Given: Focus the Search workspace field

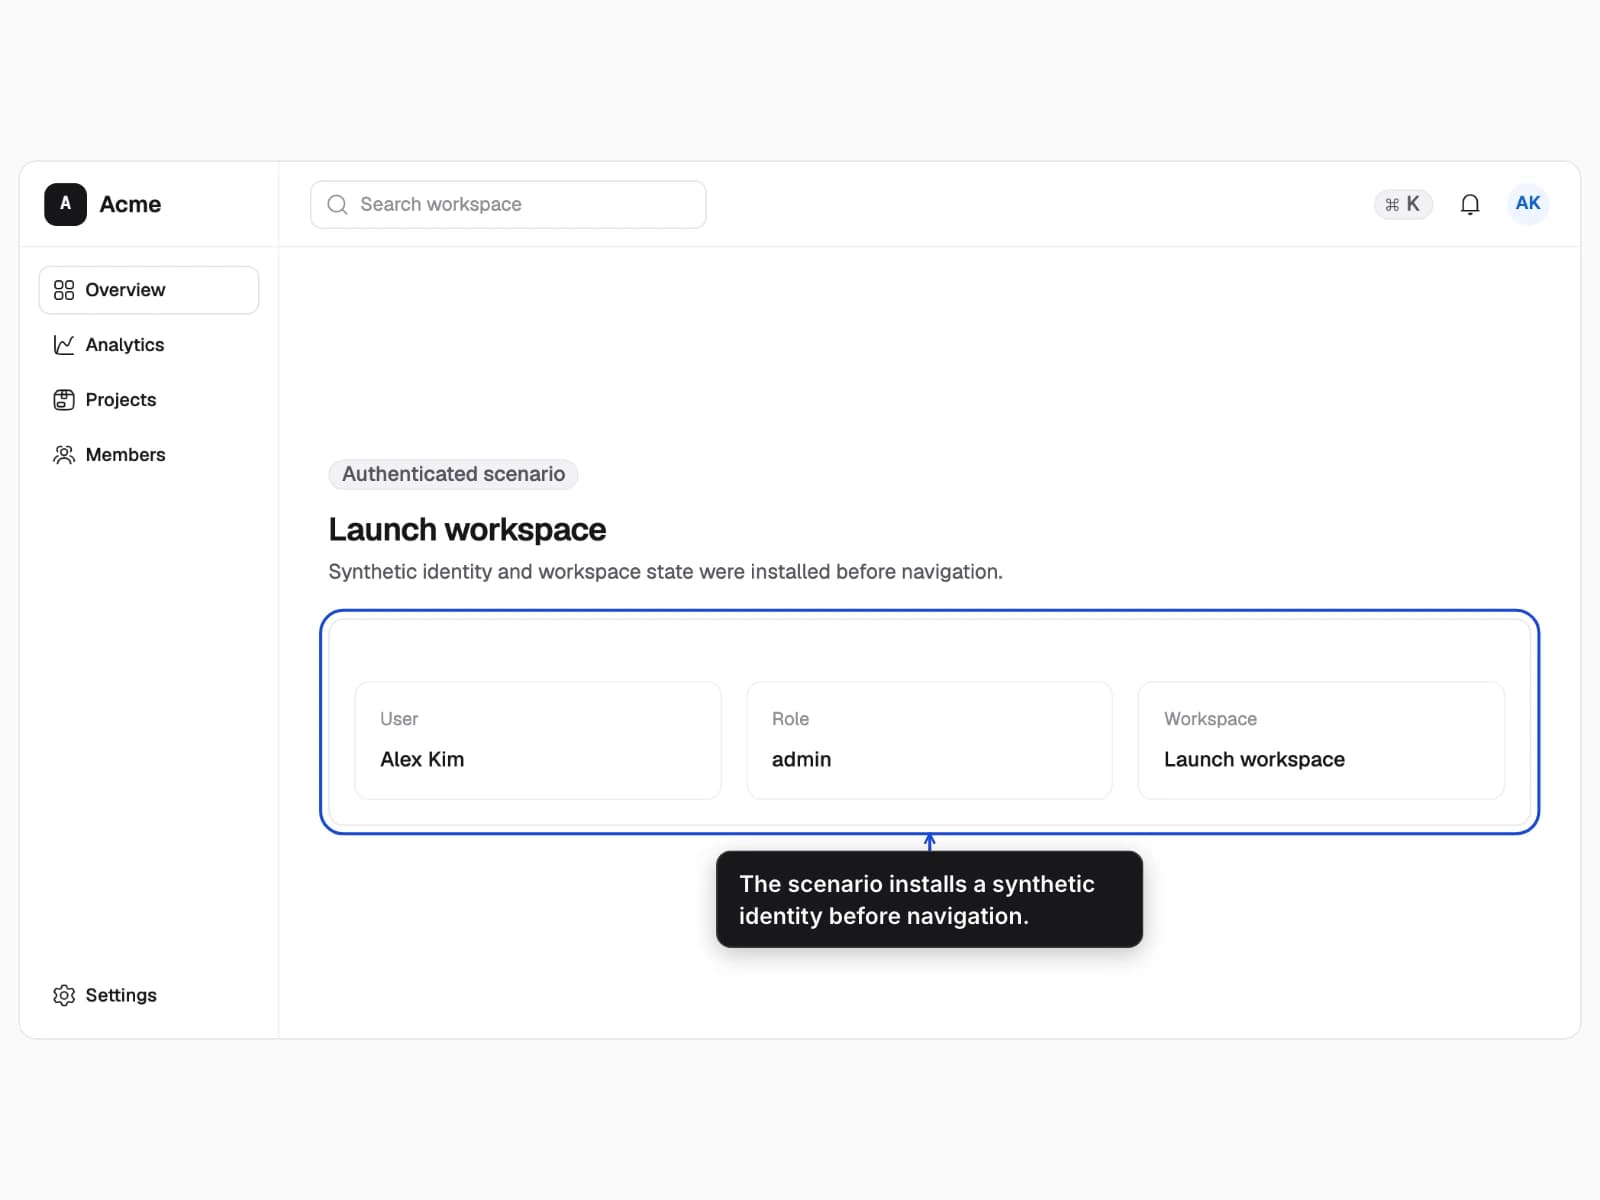Looking at the screenshot, I should (x=508, y=204).
